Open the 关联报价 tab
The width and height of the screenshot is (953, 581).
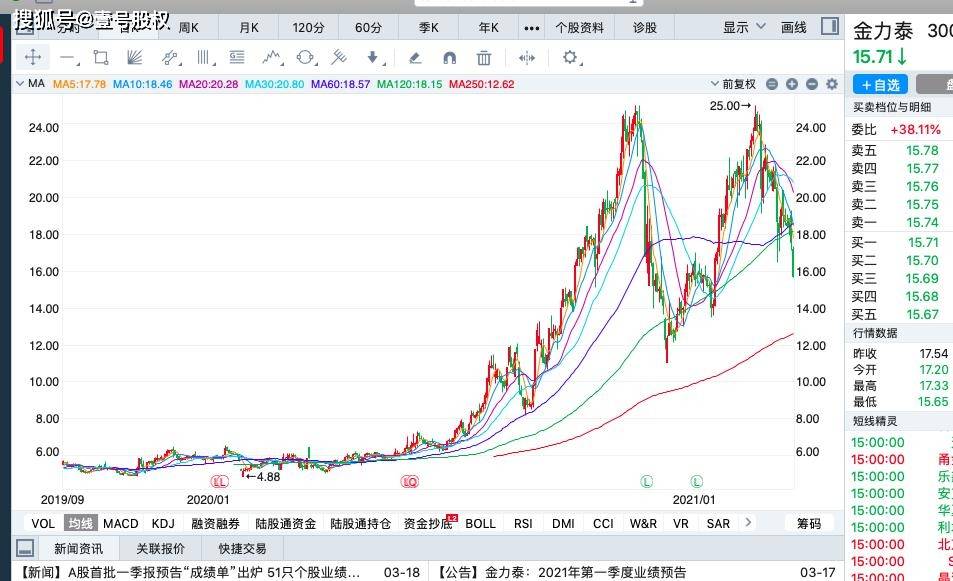pos(160,548)
